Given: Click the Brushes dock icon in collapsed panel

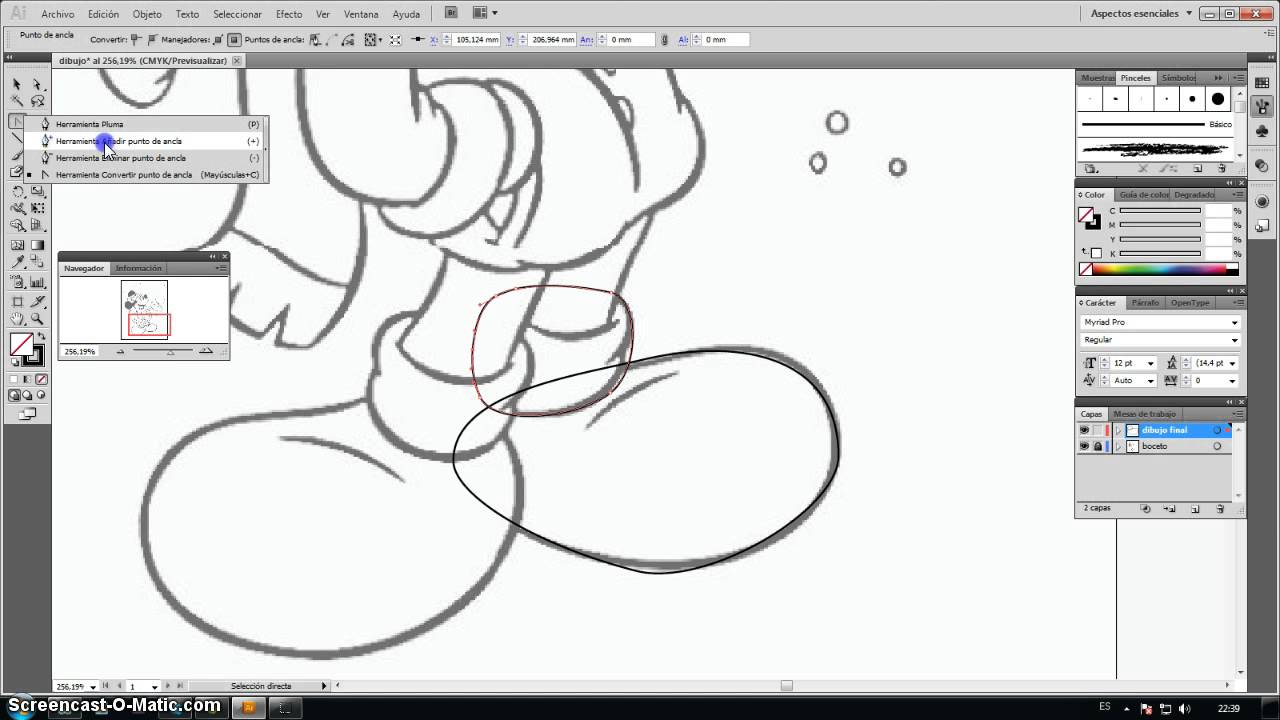Looking at the screenshot, I should (x=1262, y=107).
